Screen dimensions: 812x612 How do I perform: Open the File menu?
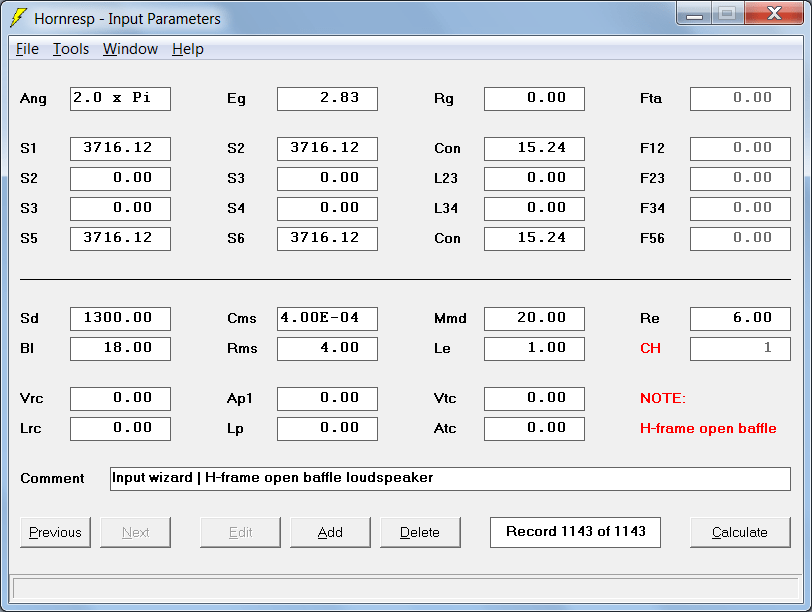click(27, 49)
